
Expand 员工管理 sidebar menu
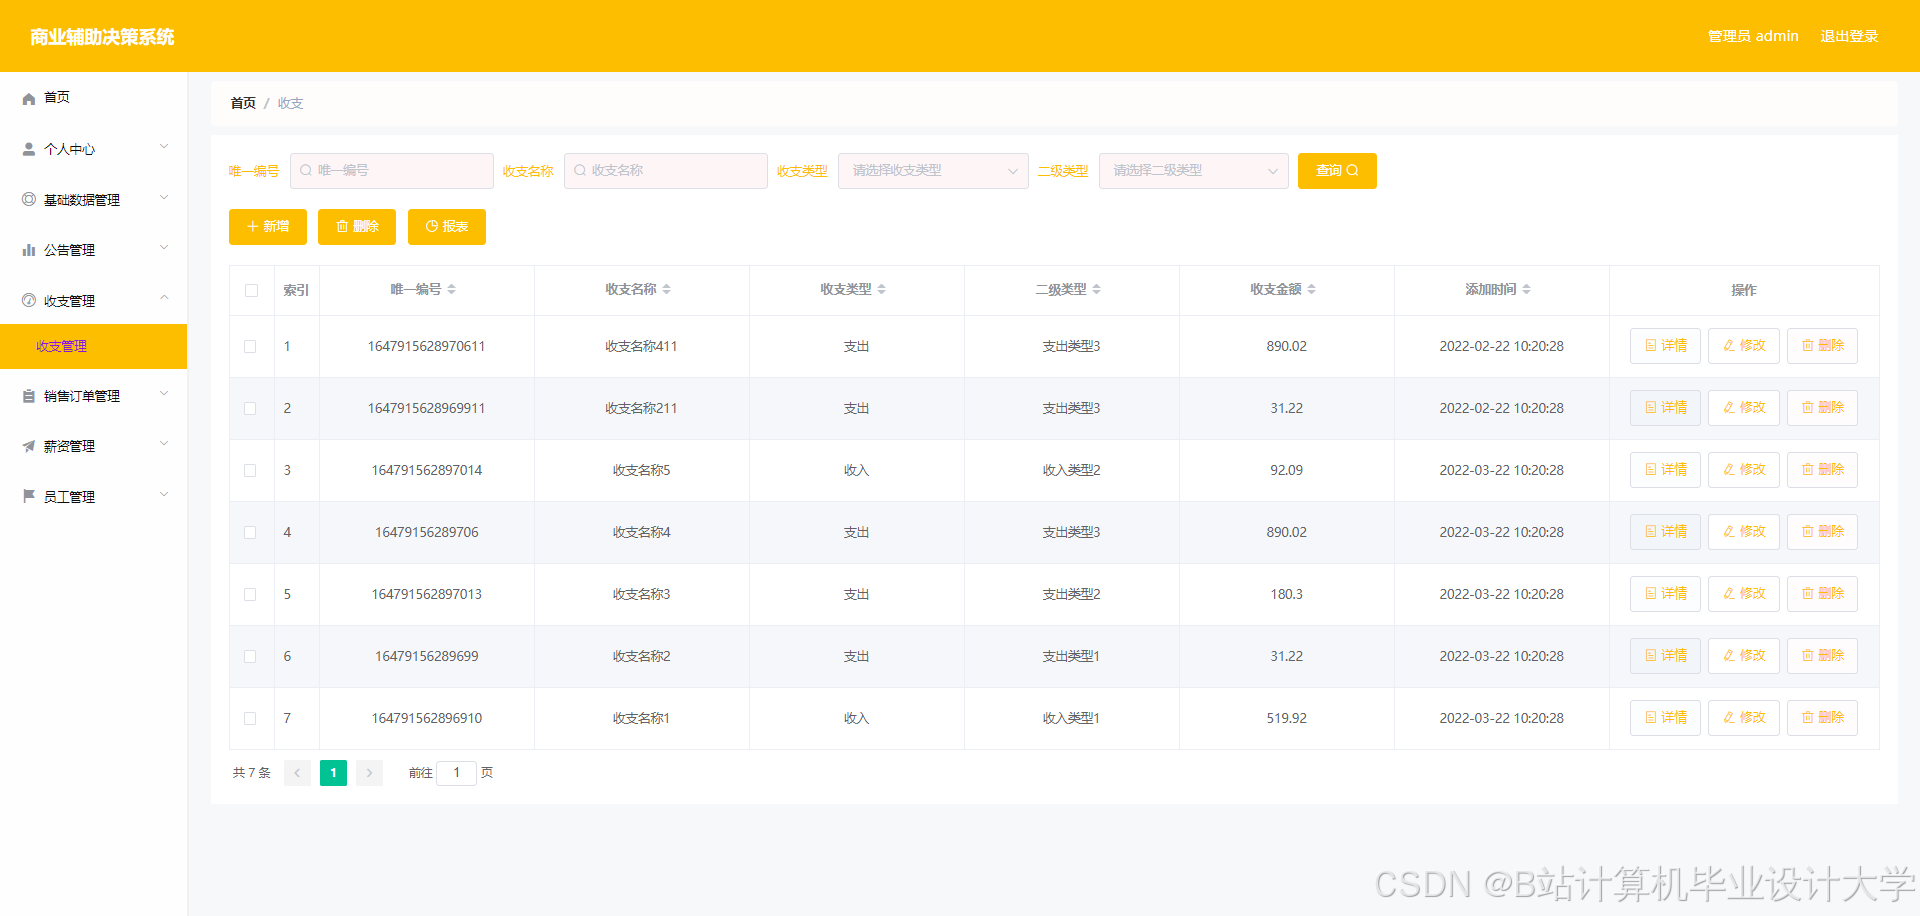pos(94,496)
